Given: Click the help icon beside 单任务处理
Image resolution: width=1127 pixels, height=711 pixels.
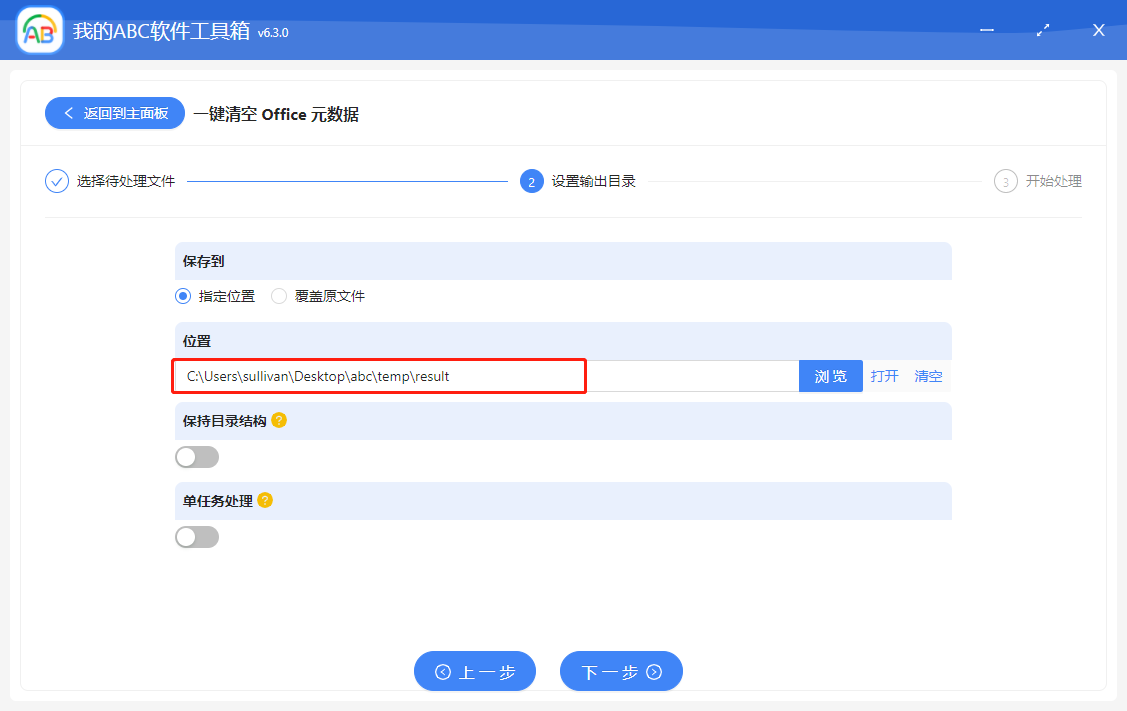Looking at the screenshot, I should click(267, 500).
